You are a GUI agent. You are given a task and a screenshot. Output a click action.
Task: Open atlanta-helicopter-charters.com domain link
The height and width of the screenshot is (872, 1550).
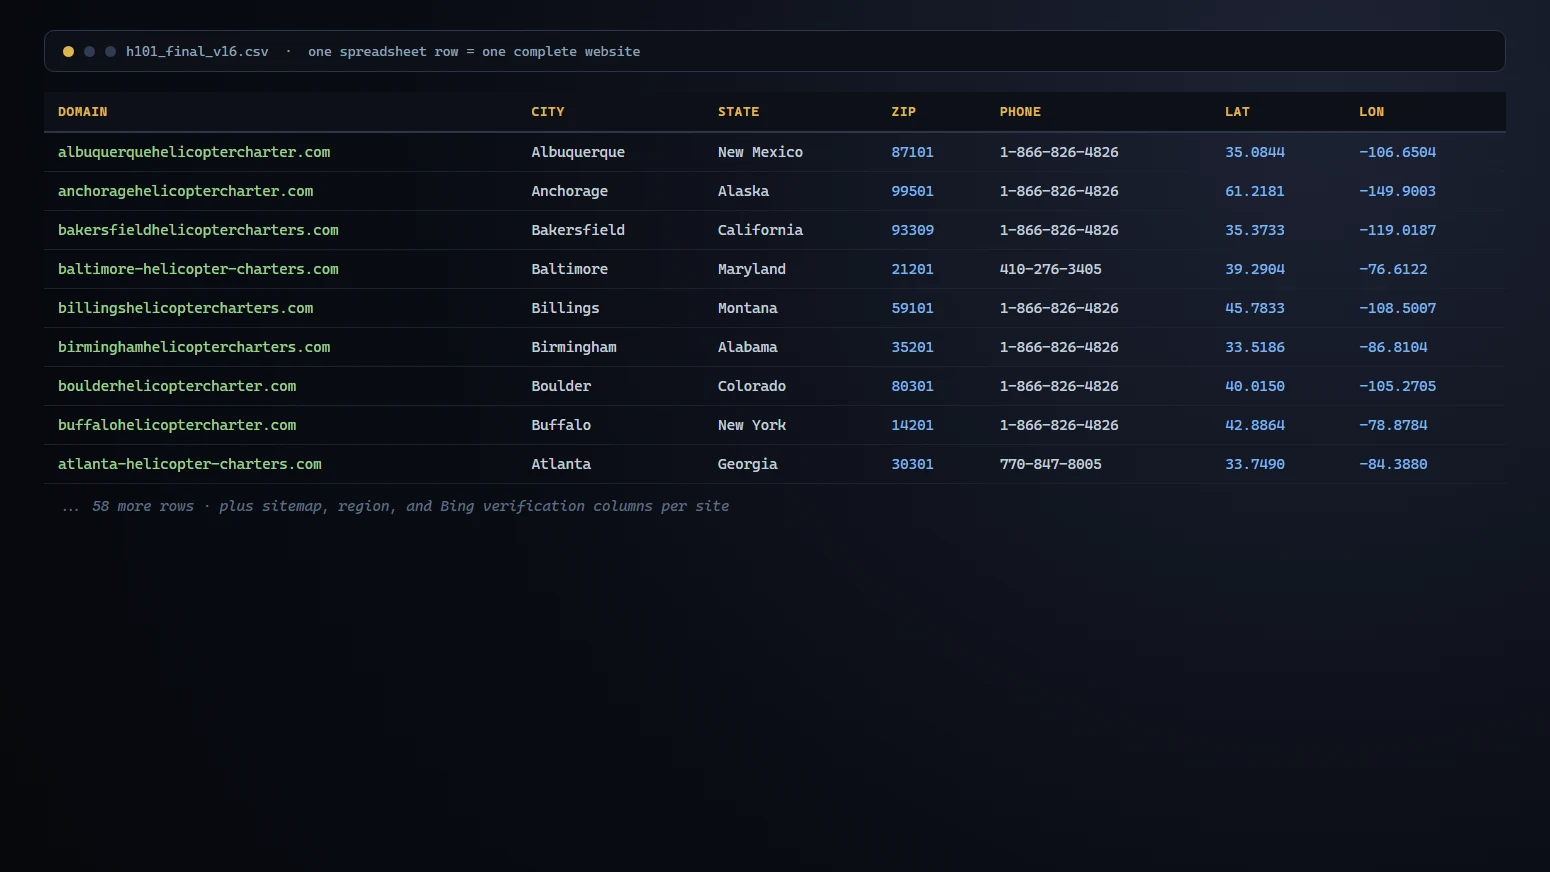(x=190, y=464)
